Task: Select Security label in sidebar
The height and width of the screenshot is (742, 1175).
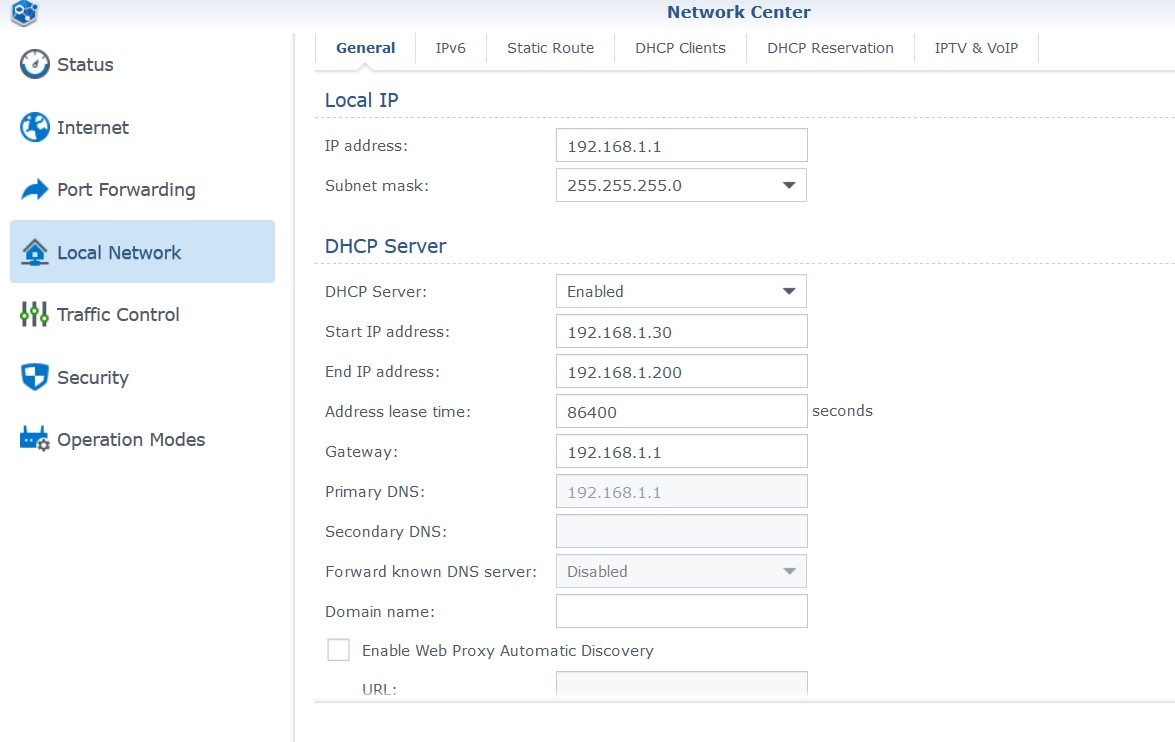Action: tap(93, 378)
